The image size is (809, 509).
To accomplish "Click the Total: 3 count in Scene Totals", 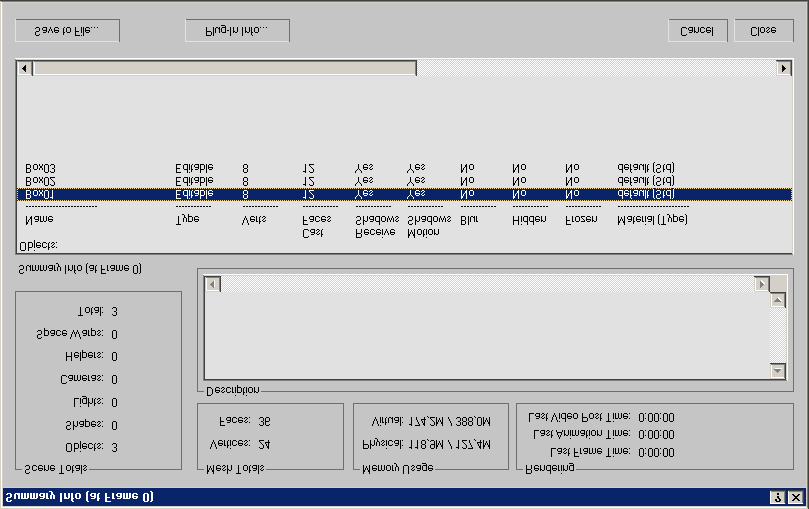I will 97,311.
